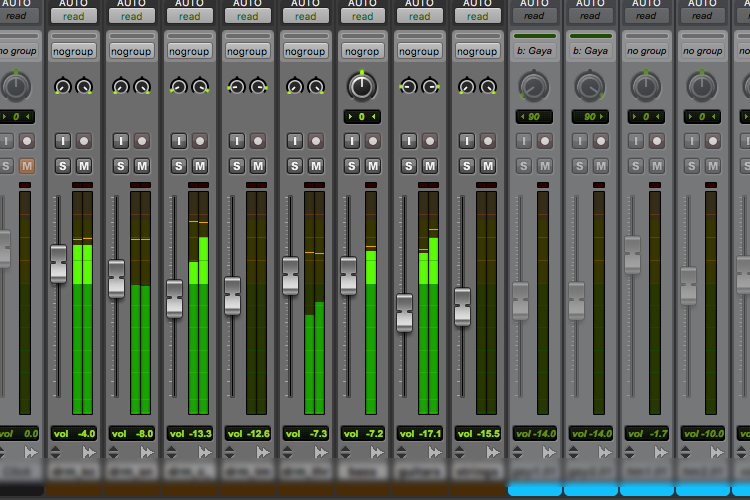This screenshot has width=750, height=500.
Task: Open automation mode selector on vol -13.3 channel
Action: point(189,16)
